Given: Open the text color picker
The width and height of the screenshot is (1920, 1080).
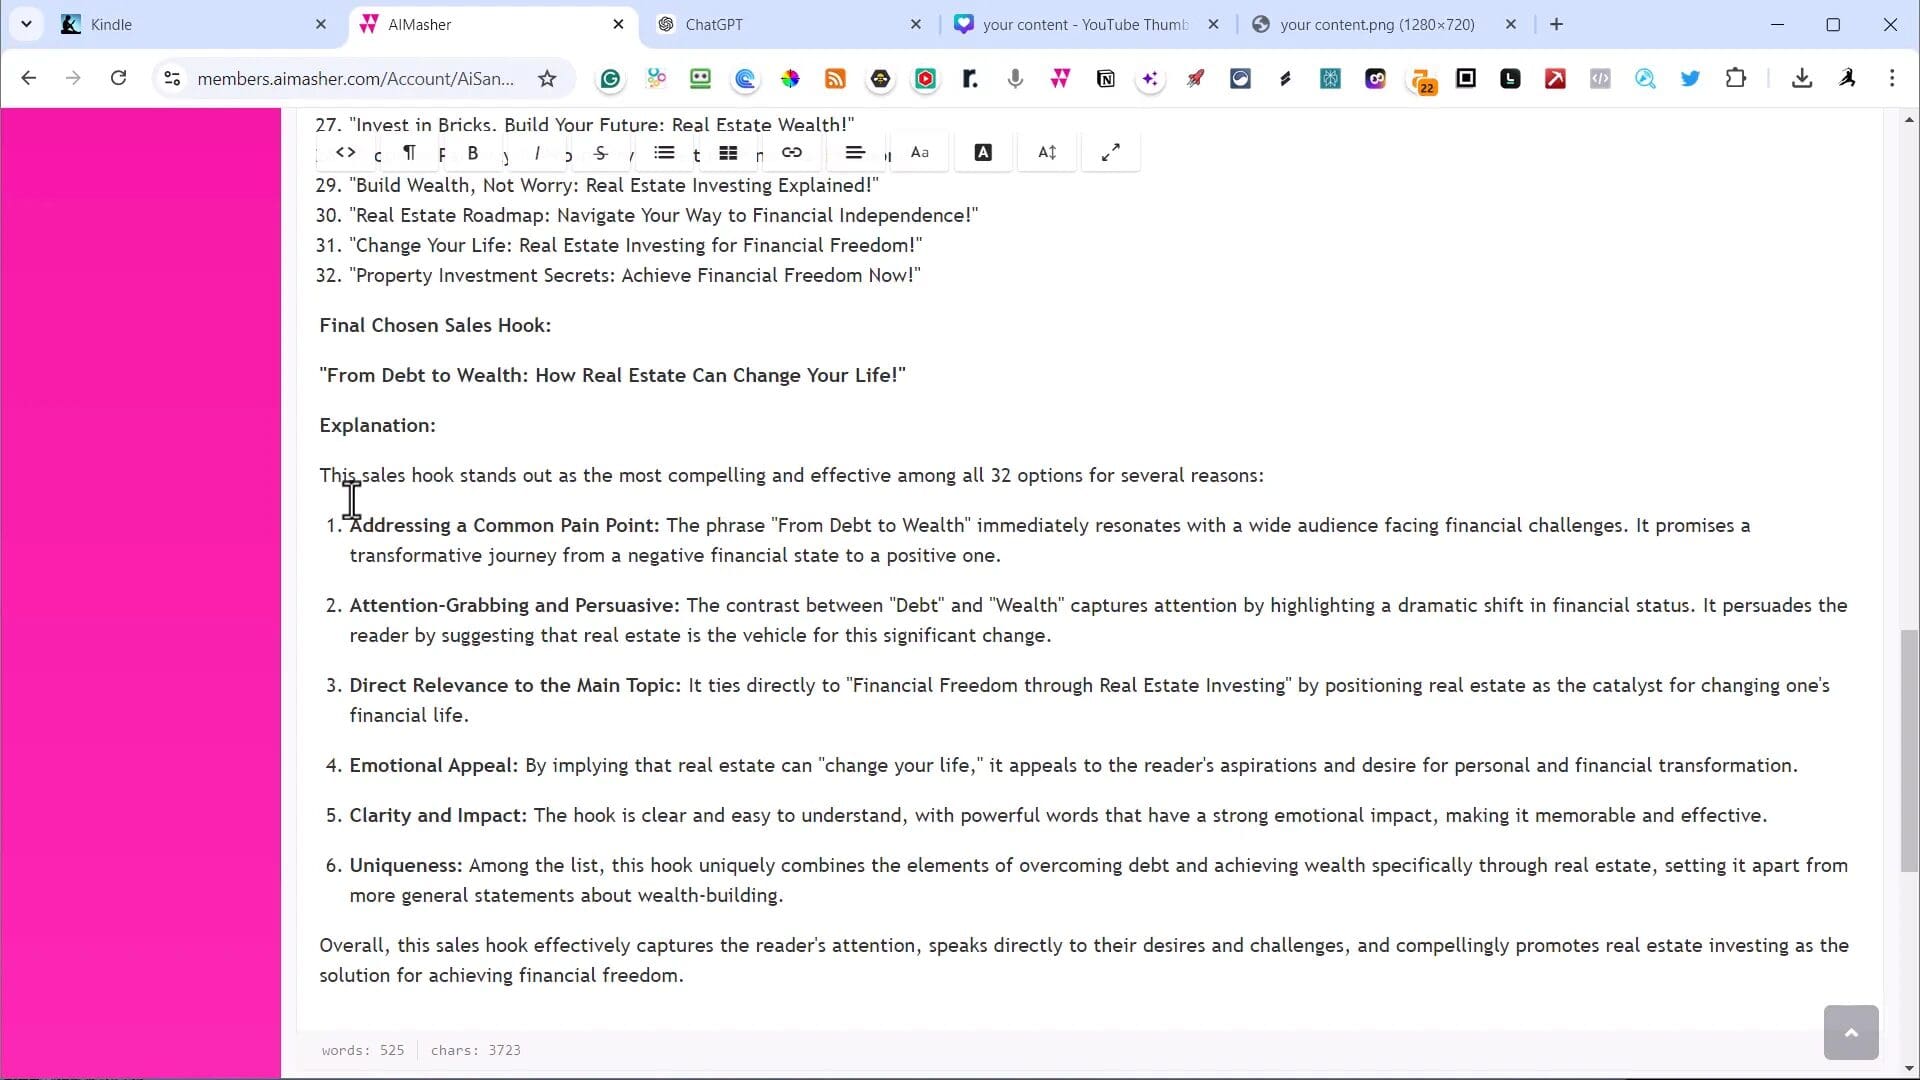Looking at the screenshot, I should pos(983,153).
